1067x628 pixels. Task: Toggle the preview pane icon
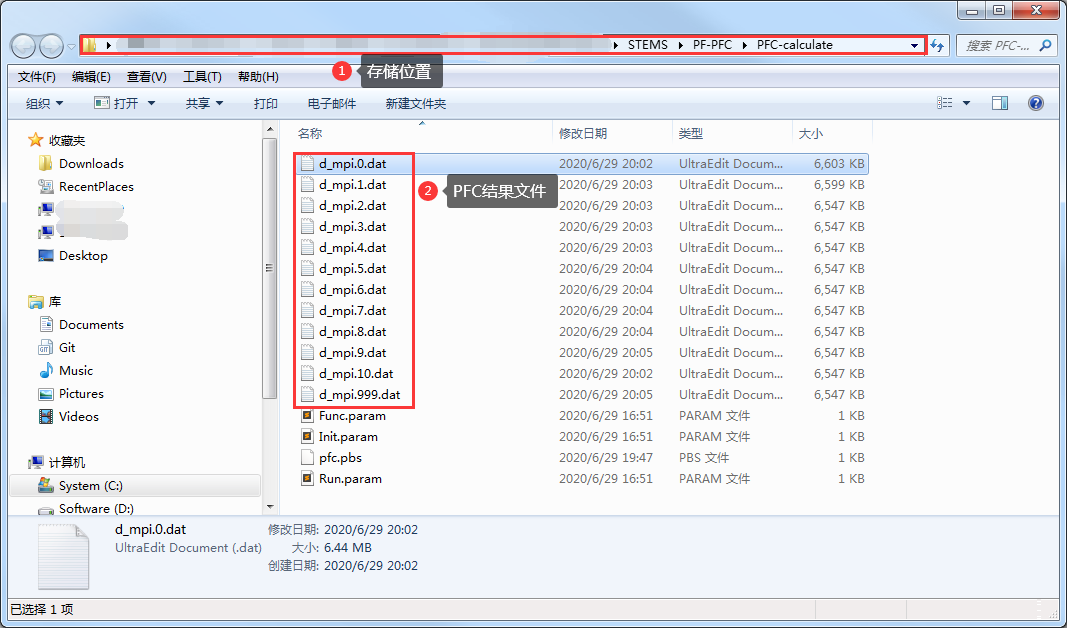click(999, 103)
